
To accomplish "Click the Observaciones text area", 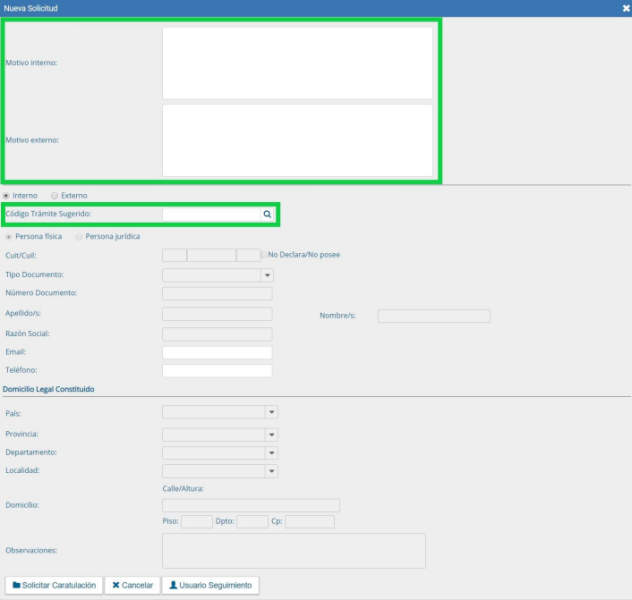I will point(293,550).
